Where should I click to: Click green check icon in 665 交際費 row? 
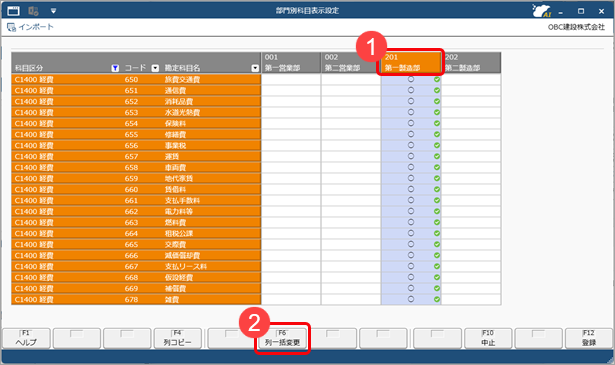coord(437,244)
